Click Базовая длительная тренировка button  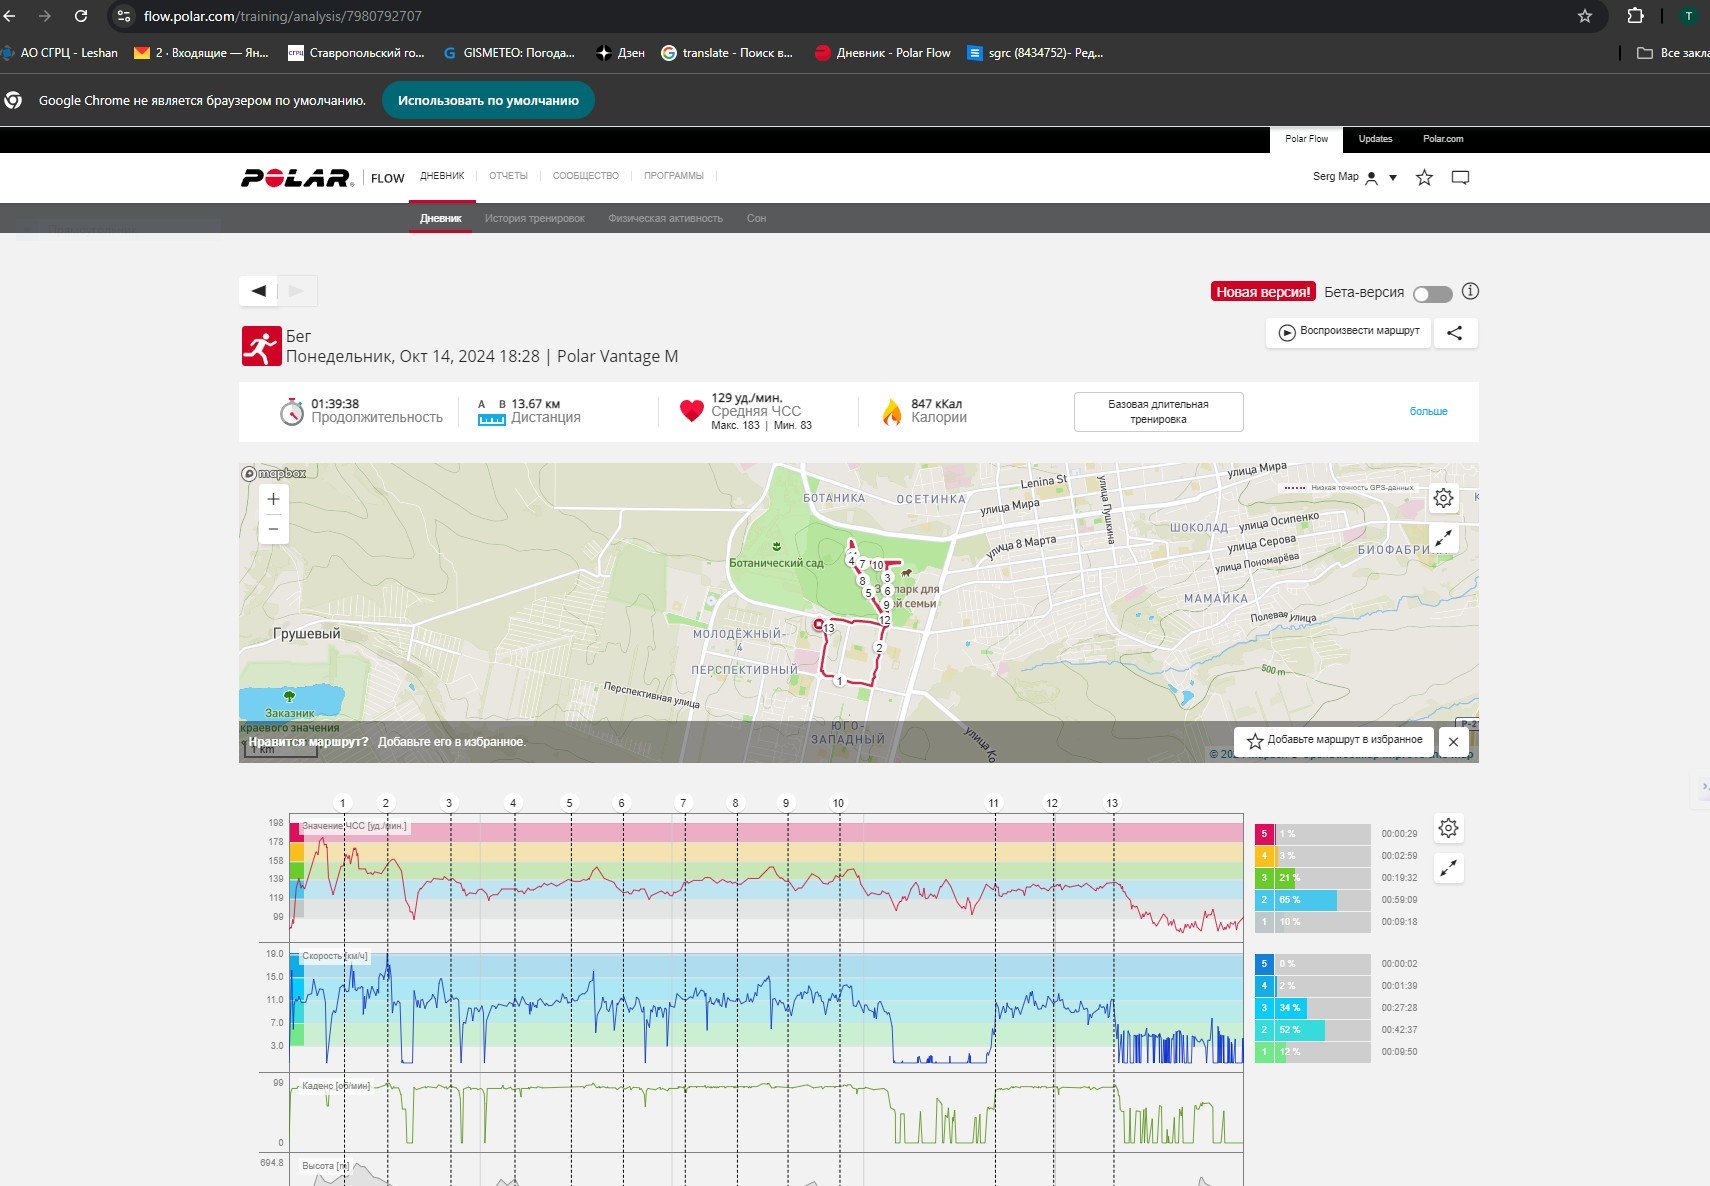click(x=1158, y=412)
